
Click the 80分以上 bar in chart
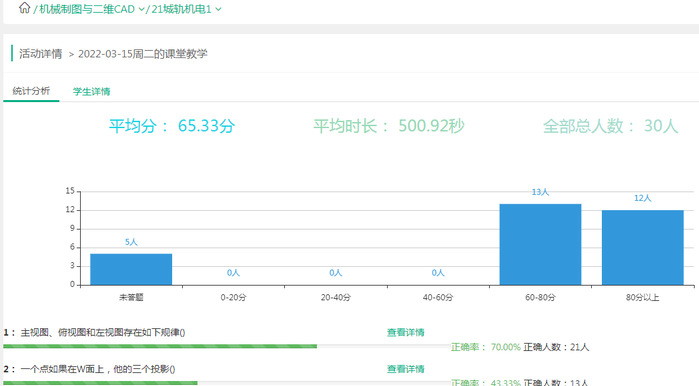click(x=642, y=247)
